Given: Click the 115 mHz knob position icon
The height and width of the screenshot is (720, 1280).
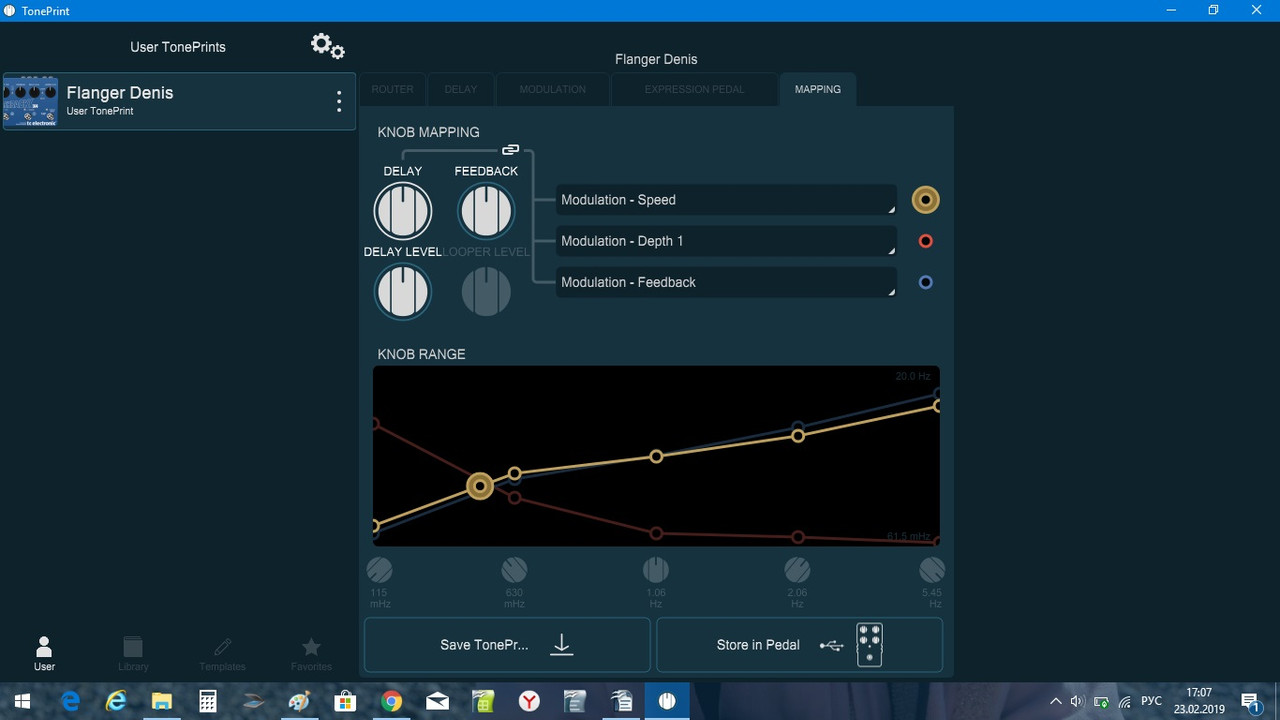Looking at the screenshot, I should pos(380,570).
